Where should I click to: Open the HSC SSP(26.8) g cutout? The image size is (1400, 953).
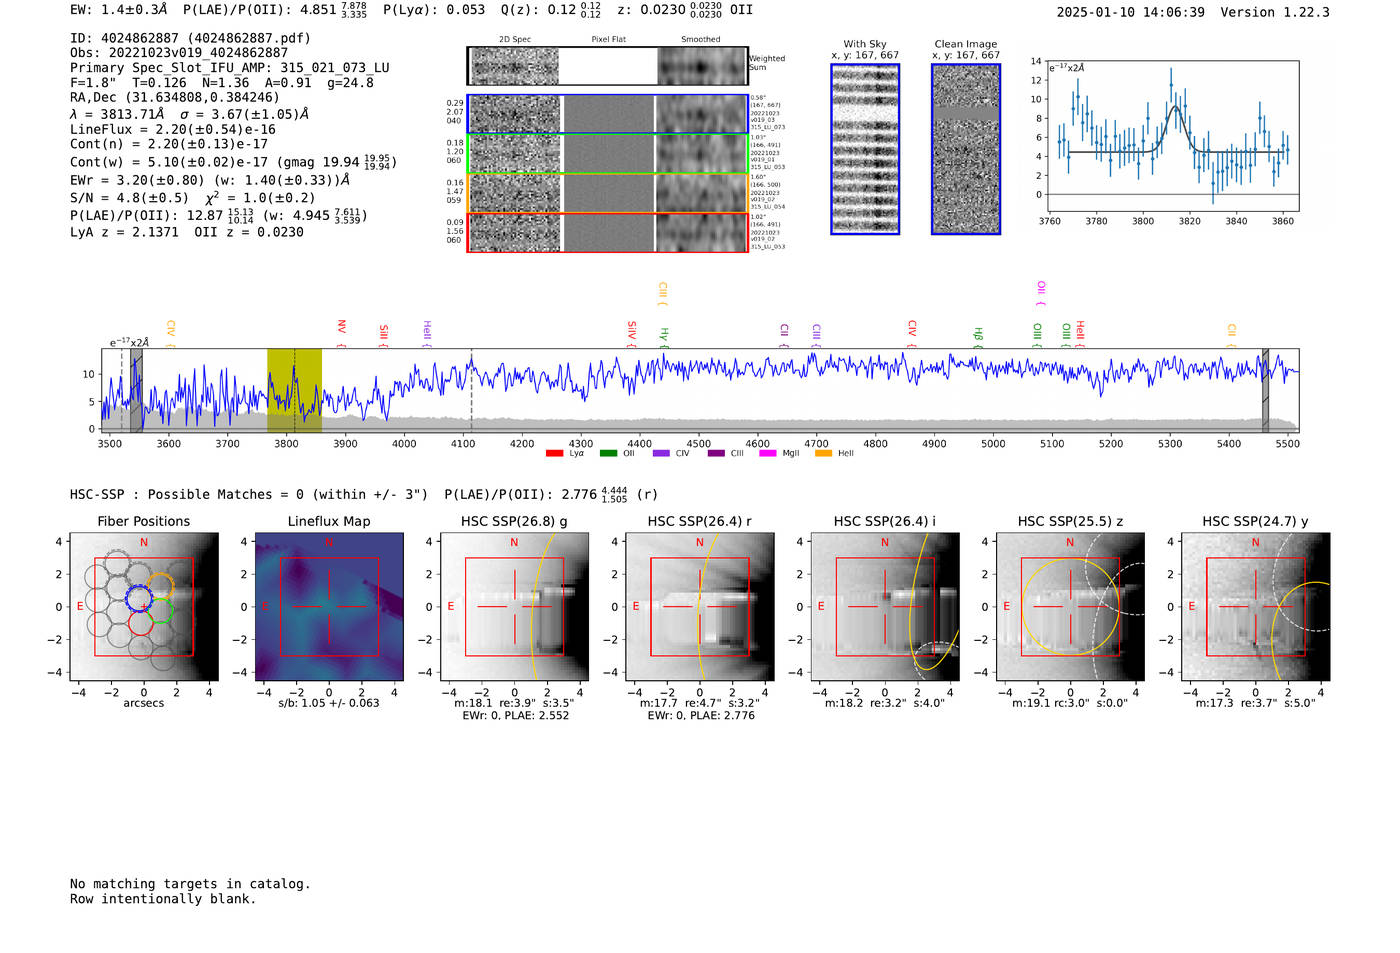[514, 606]
